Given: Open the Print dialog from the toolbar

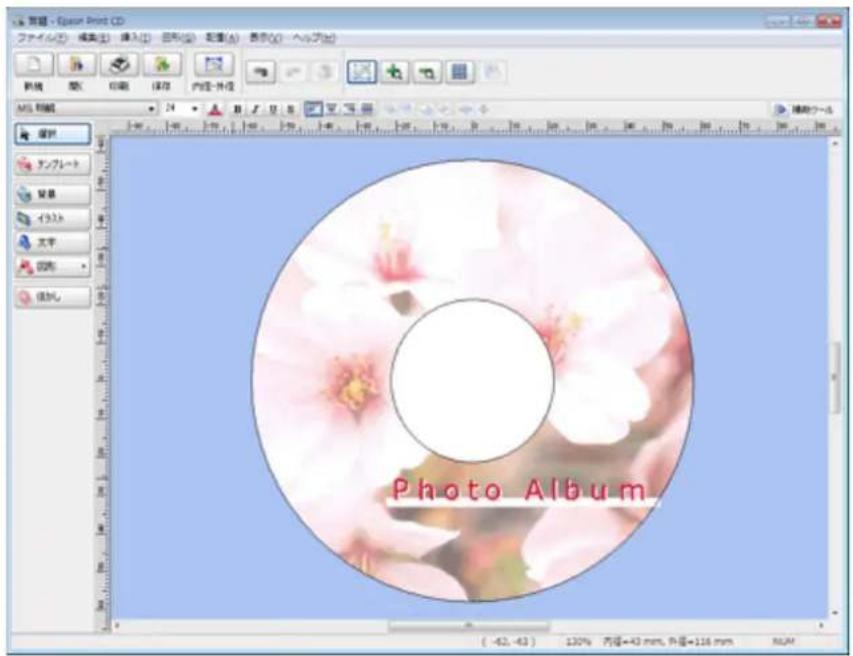Looking at the screenshot, I should [x=120, y=70].
